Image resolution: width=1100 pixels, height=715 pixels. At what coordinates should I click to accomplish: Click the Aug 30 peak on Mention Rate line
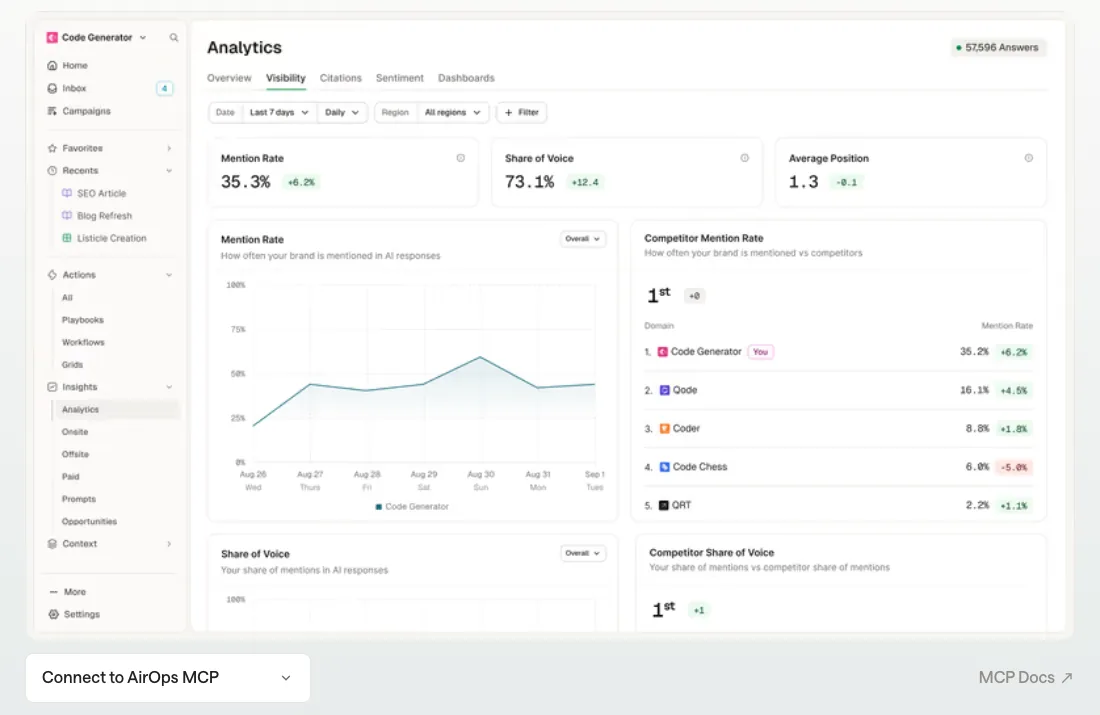(x=481, y=357)
